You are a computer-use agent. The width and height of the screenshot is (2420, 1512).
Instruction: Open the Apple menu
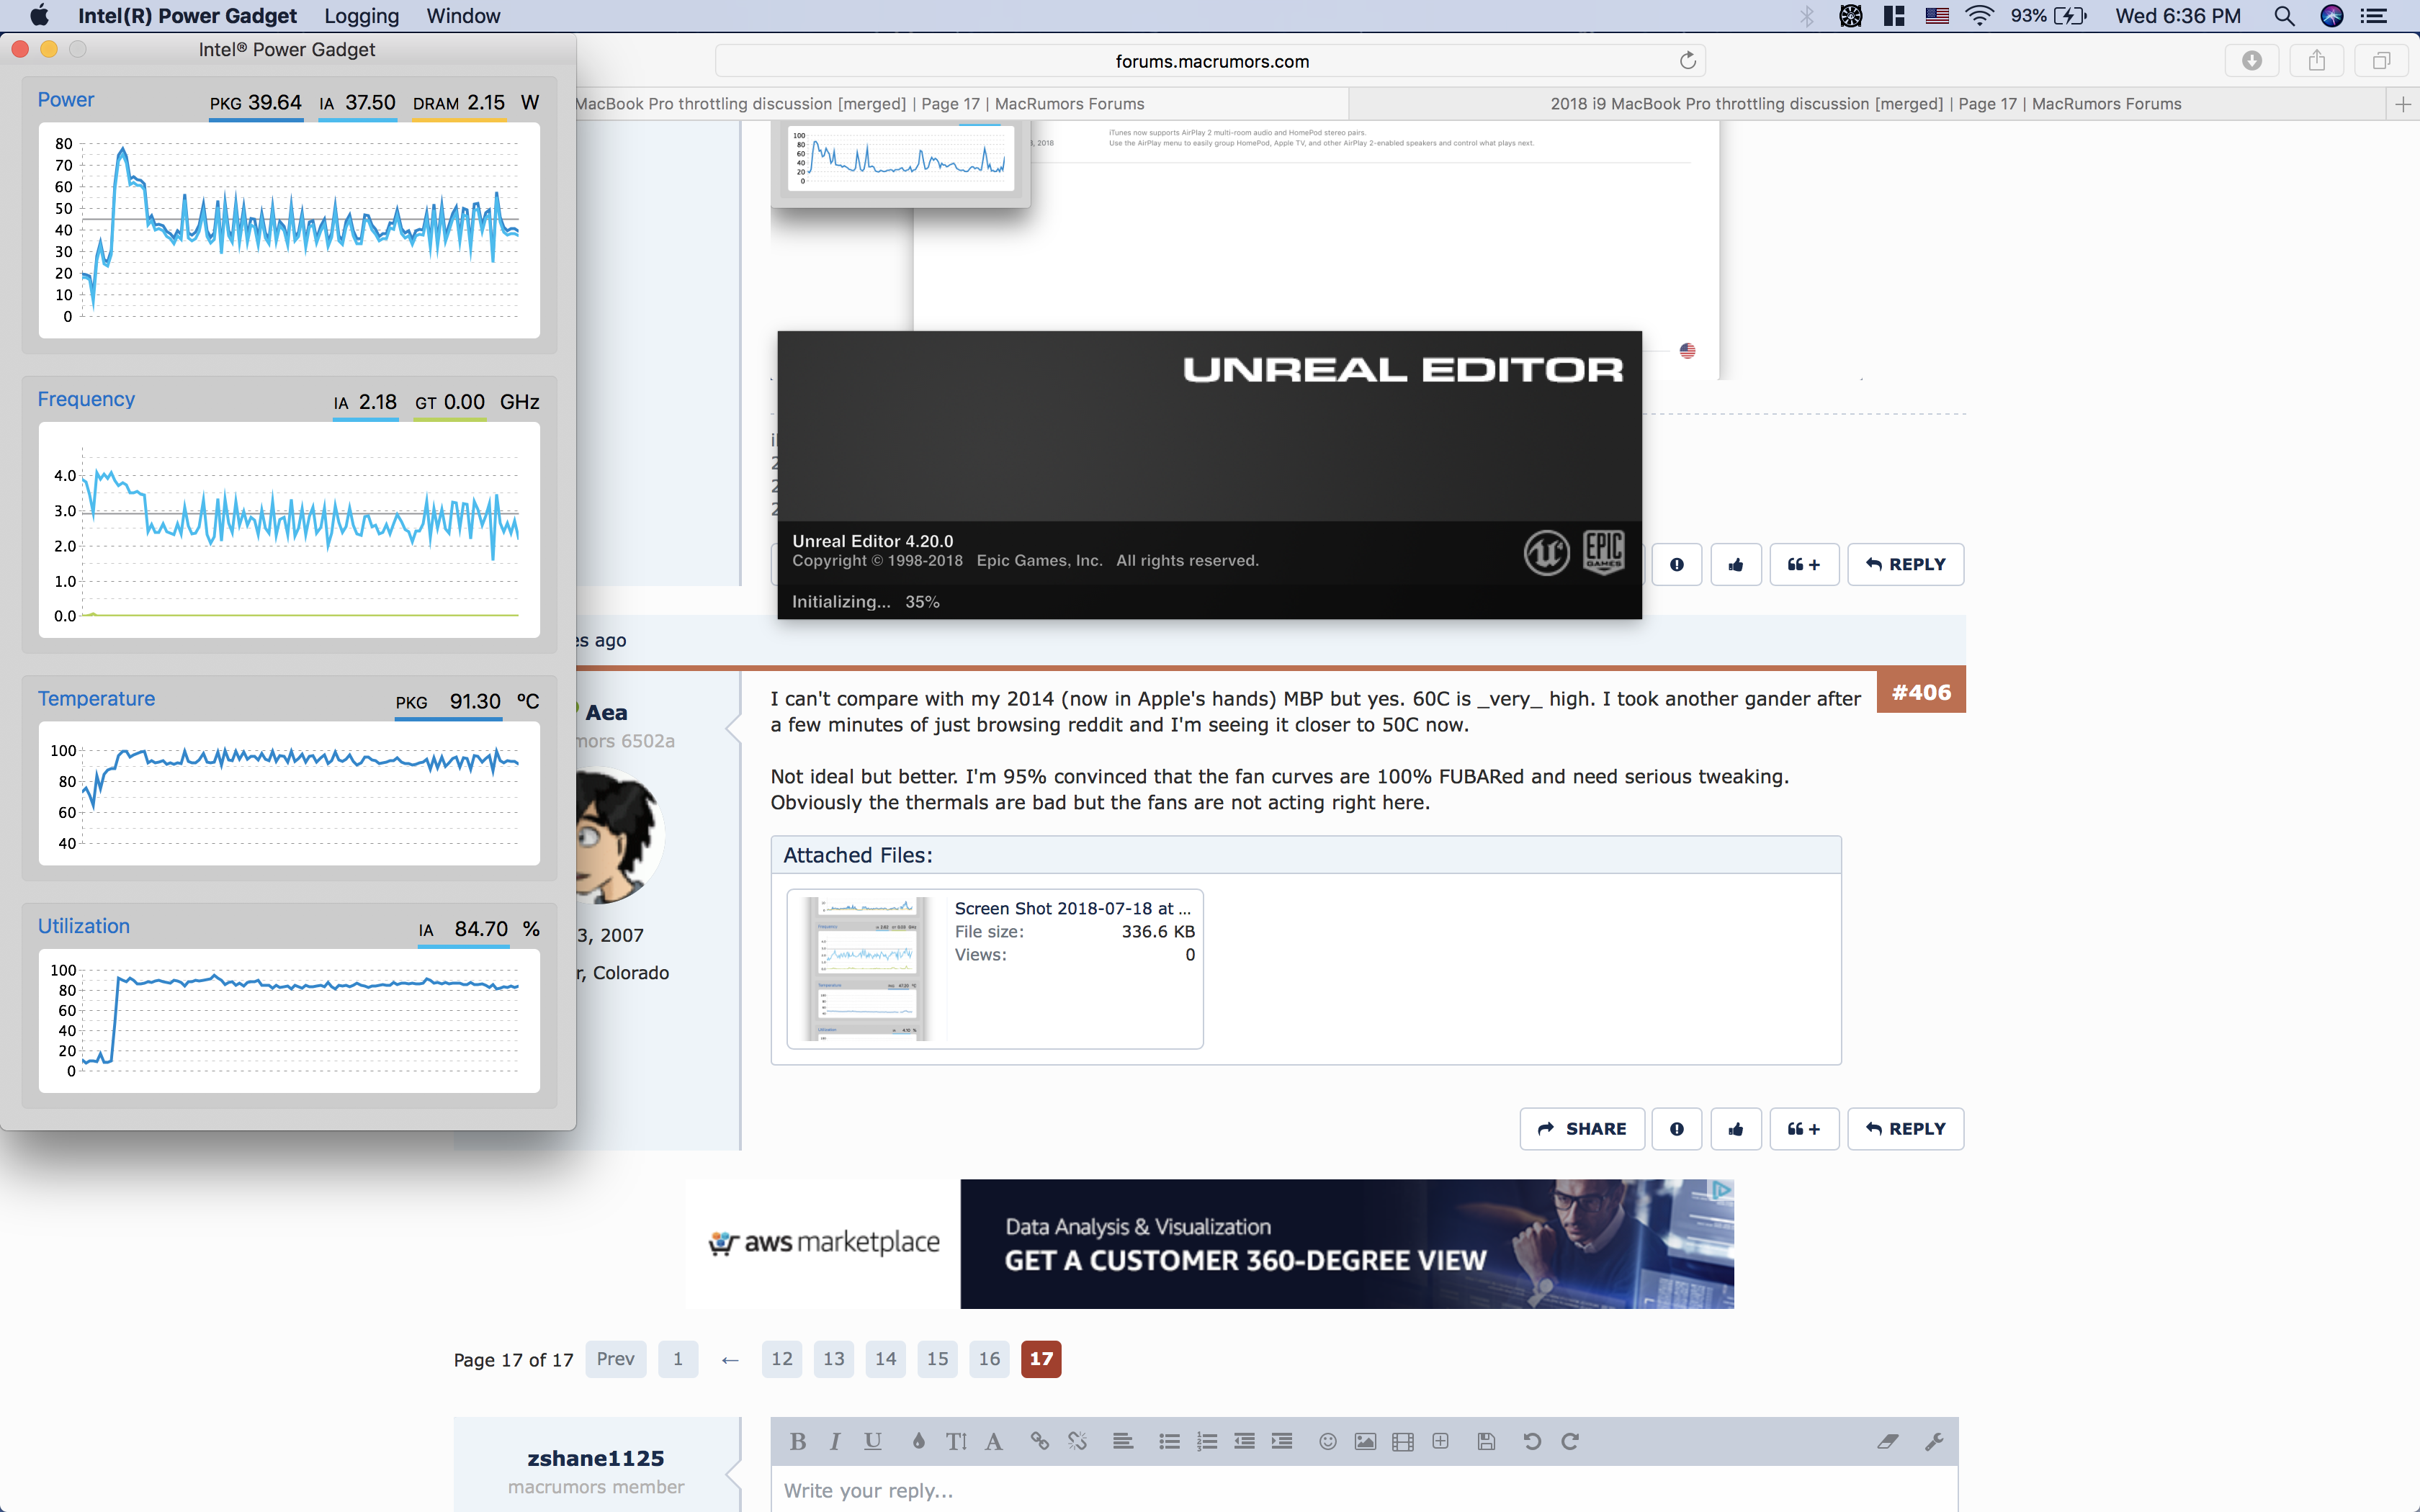pyautogui.click(x=39, y=16)
